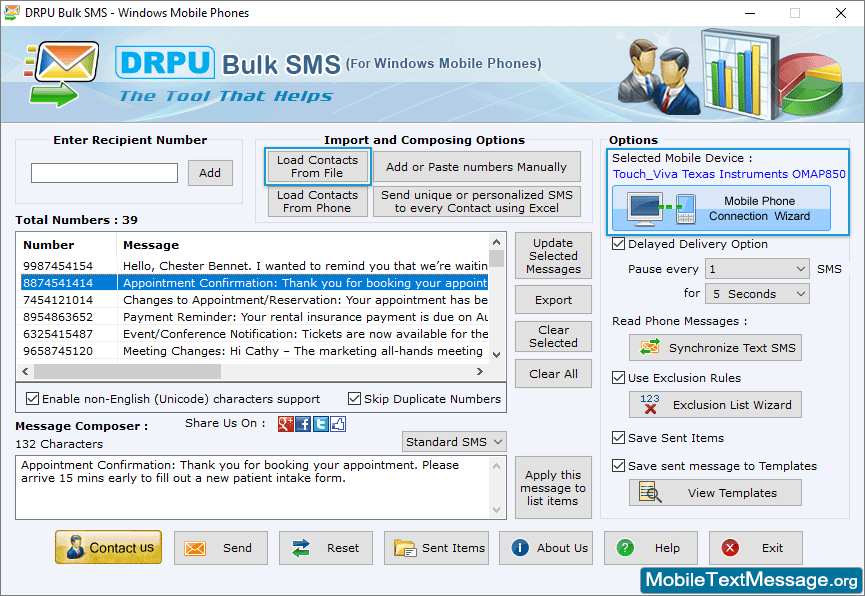
Task: Click the thumbs-up like icon
Action: coord(338,424)
